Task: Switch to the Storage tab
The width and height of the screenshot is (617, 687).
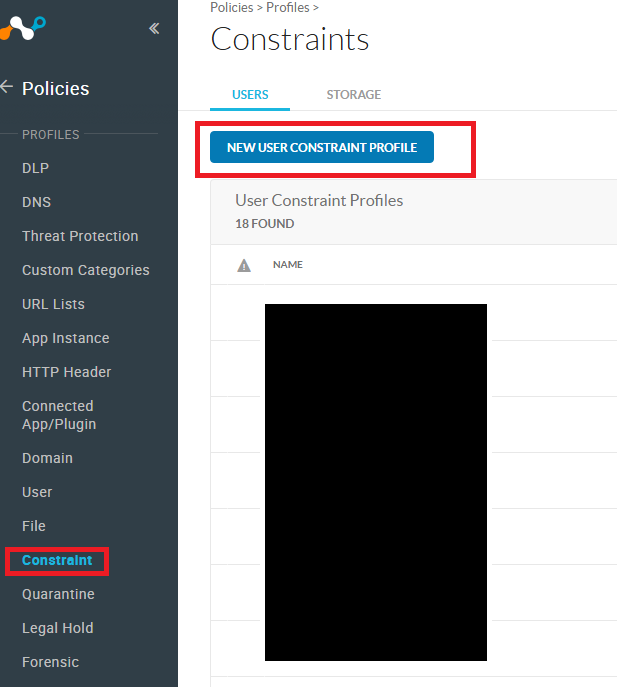Action: pos(353,95)
